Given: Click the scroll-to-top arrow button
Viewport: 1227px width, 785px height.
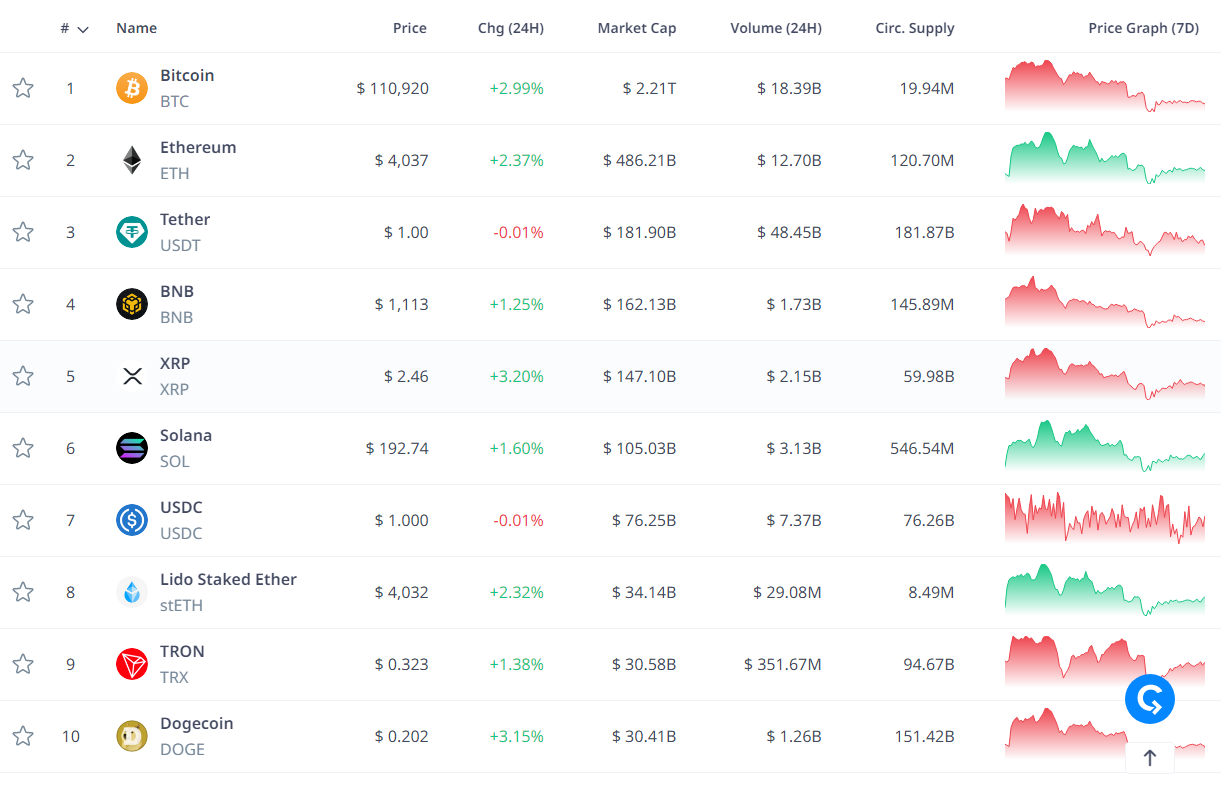Looking at the screenshot, I should point(1149,758).
